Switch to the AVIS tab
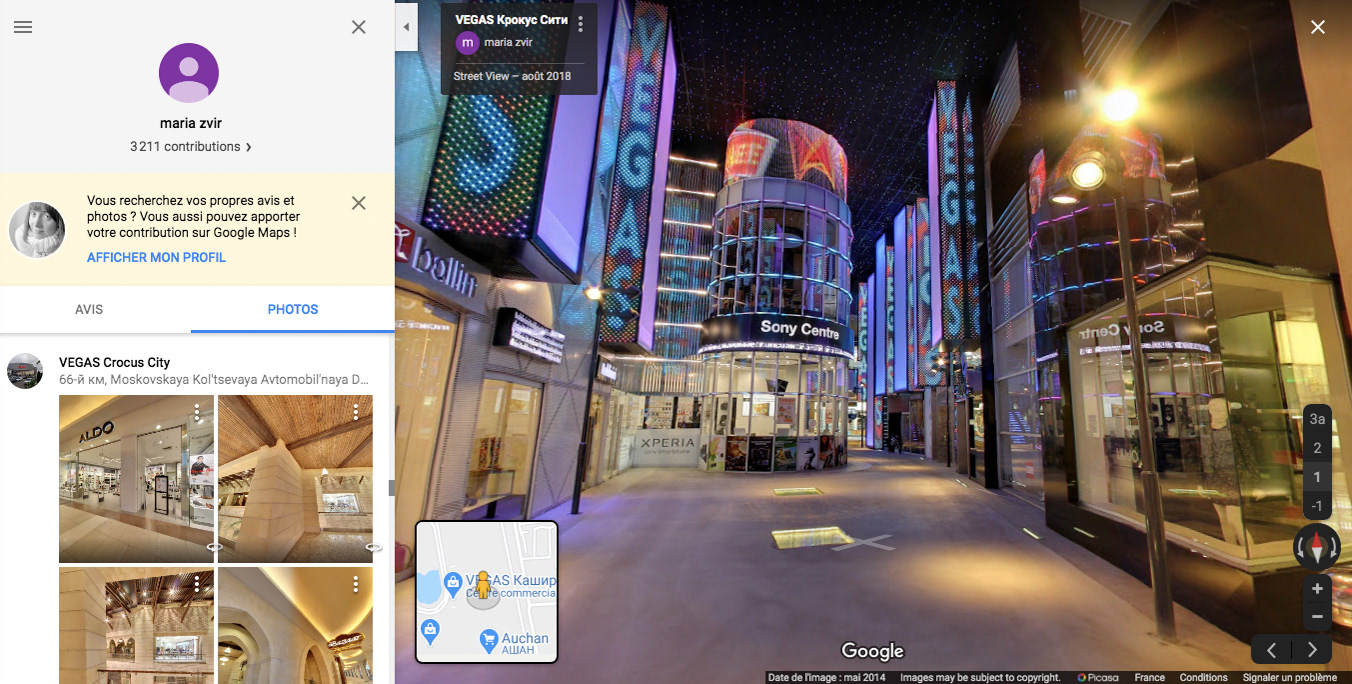The width and height of the screenshot is (1352, 684). [x=89, y=309]
